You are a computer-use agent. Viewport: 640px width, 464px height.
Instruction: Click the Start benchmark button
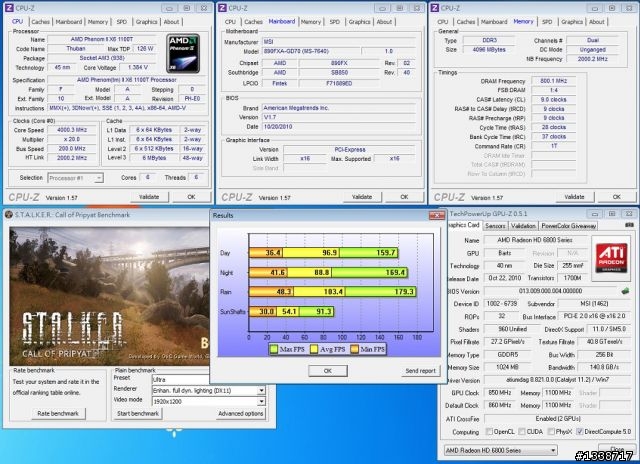138,413
